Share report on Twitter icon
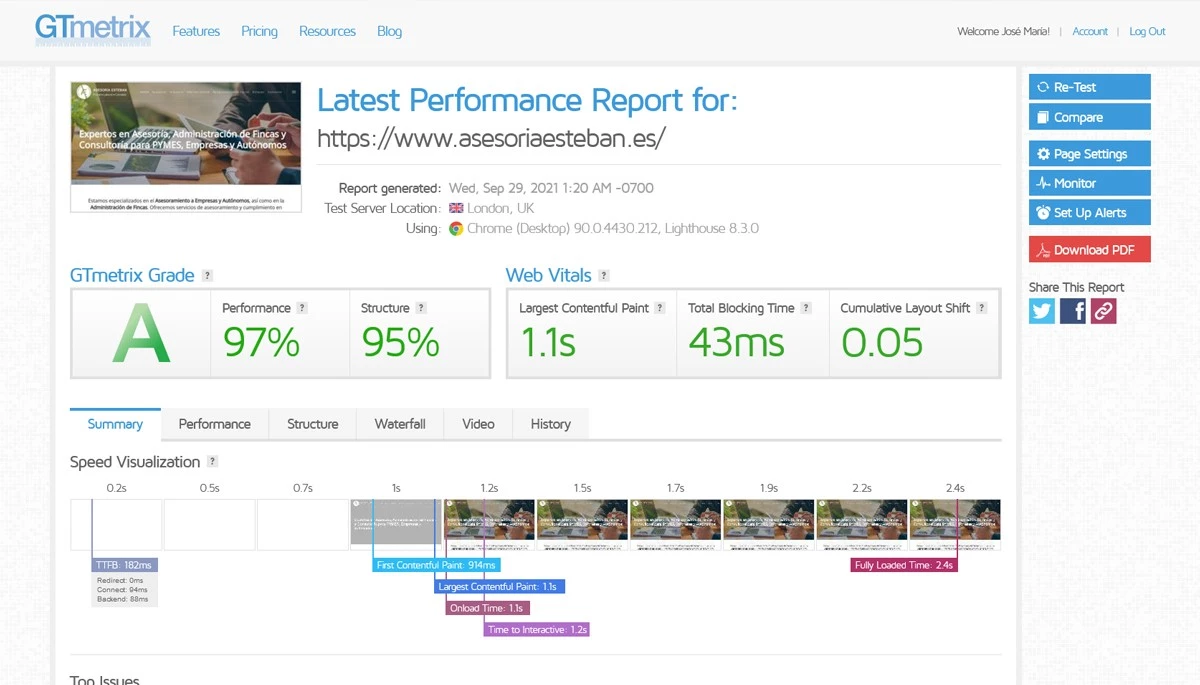This screenshot has width=1200, height=685. [x=1042, y=311]
